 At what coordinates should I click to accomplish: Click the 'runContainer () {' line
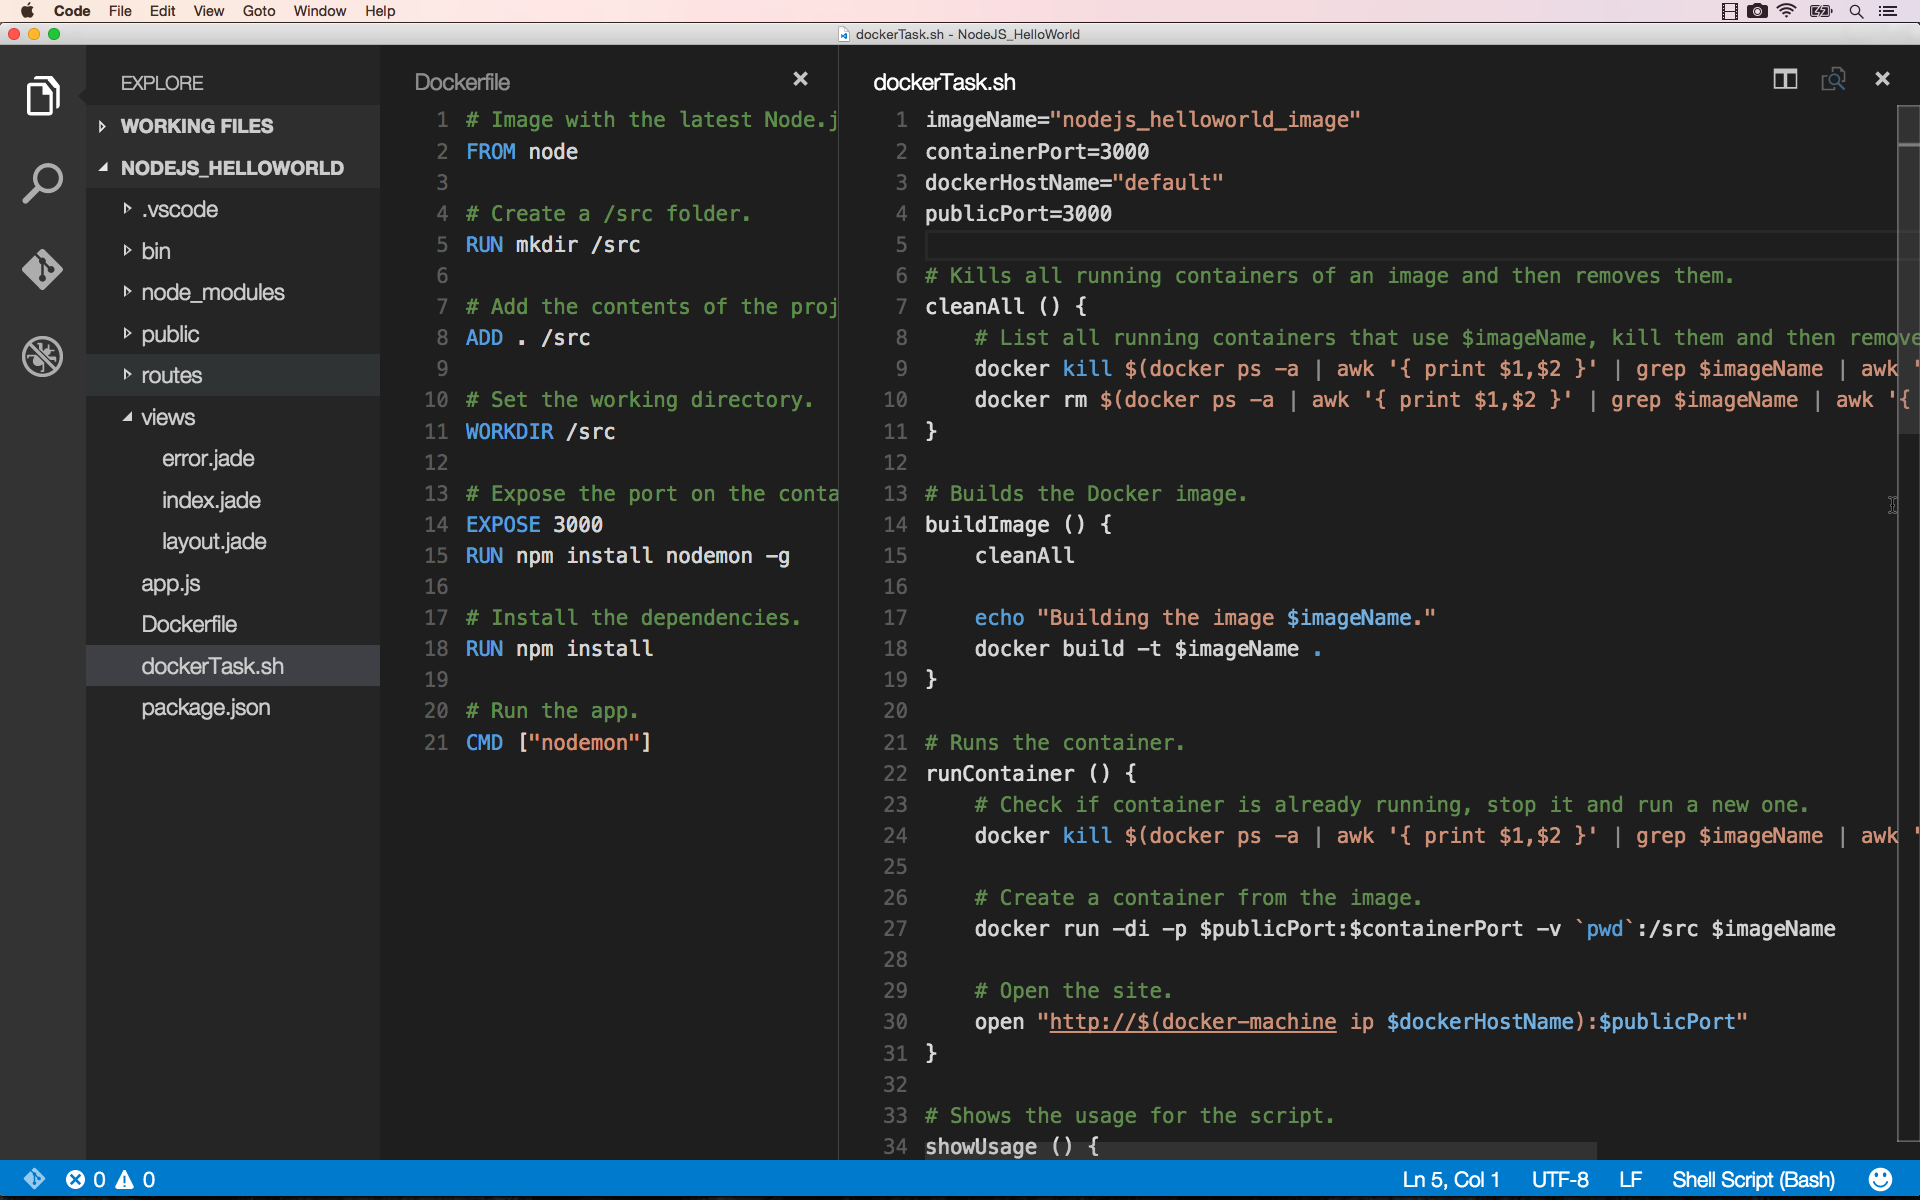coord(1031,774)
